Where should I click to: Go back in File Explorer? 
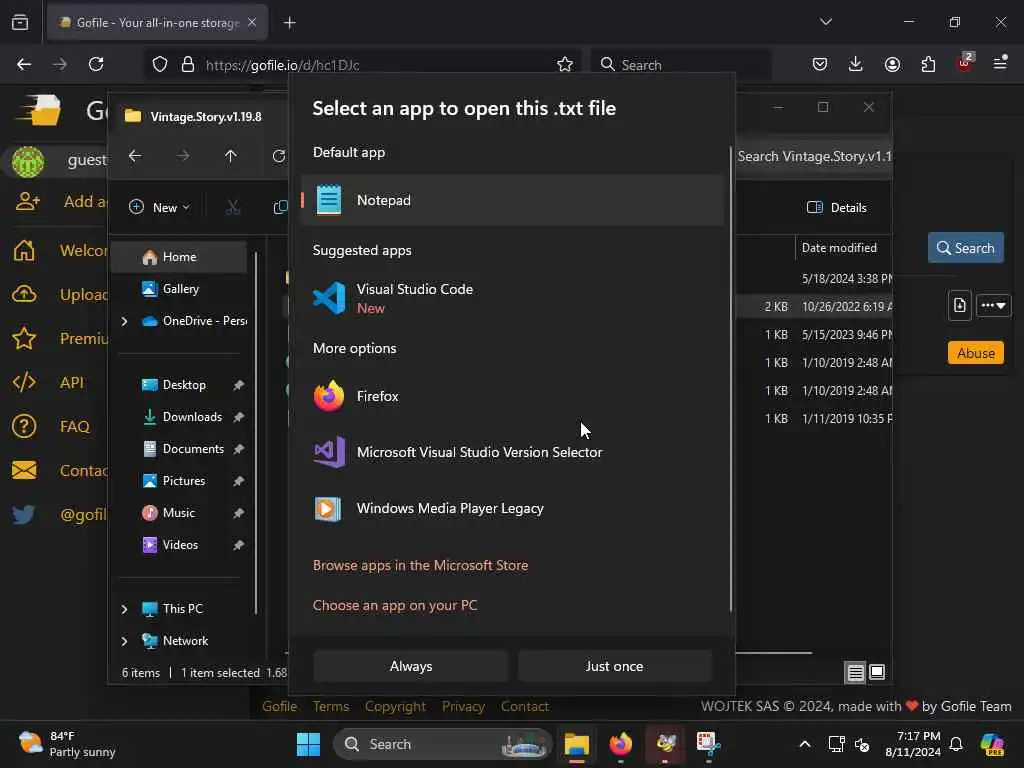click(x=135, y=156)
